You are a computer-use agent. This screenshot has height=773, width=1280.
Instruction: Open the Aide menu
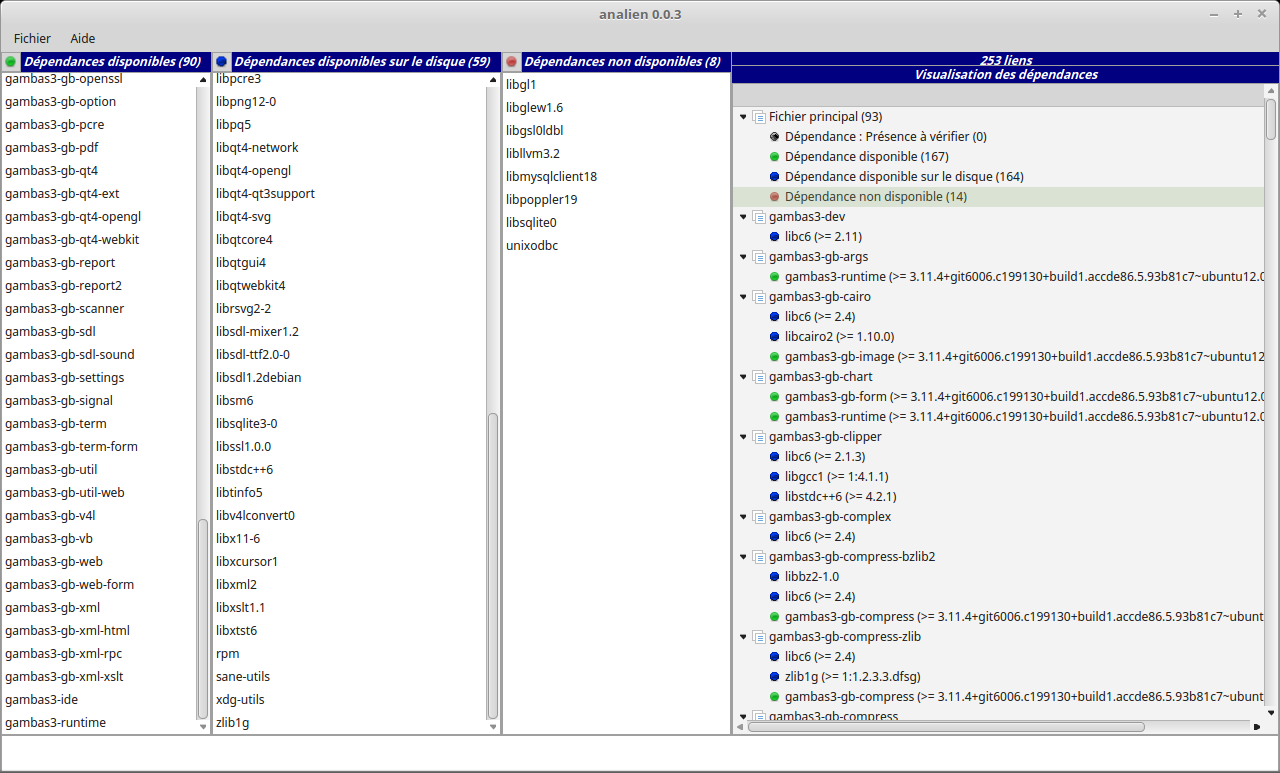(82, 38)
